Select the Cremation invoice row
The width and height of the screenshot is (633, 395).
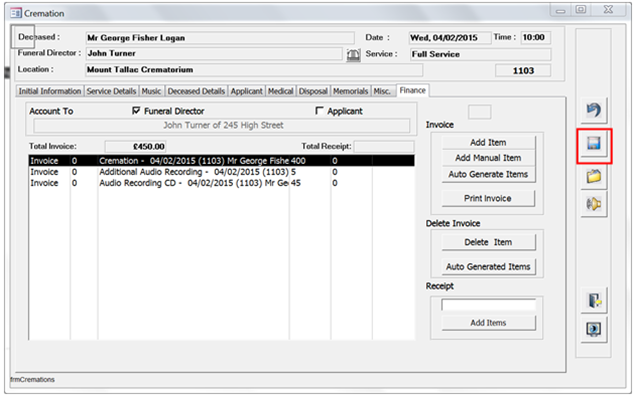coord(222,161)
